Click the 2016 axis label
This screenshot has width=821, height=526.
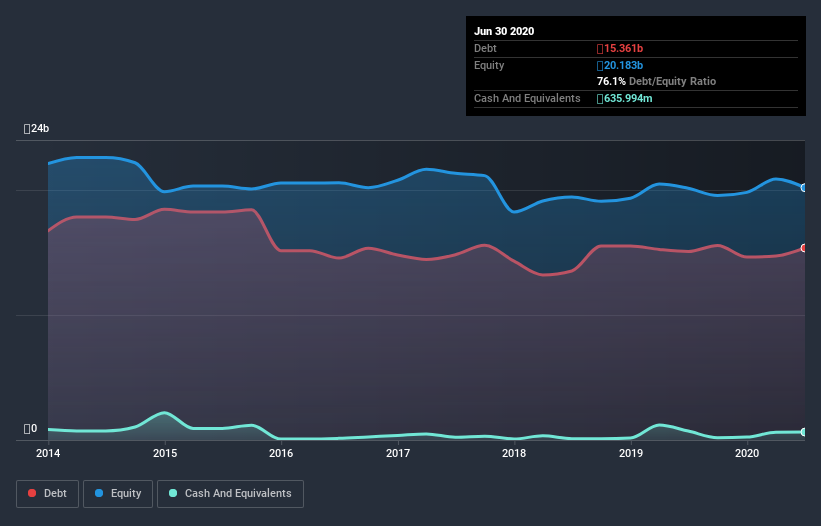[281, 453]
